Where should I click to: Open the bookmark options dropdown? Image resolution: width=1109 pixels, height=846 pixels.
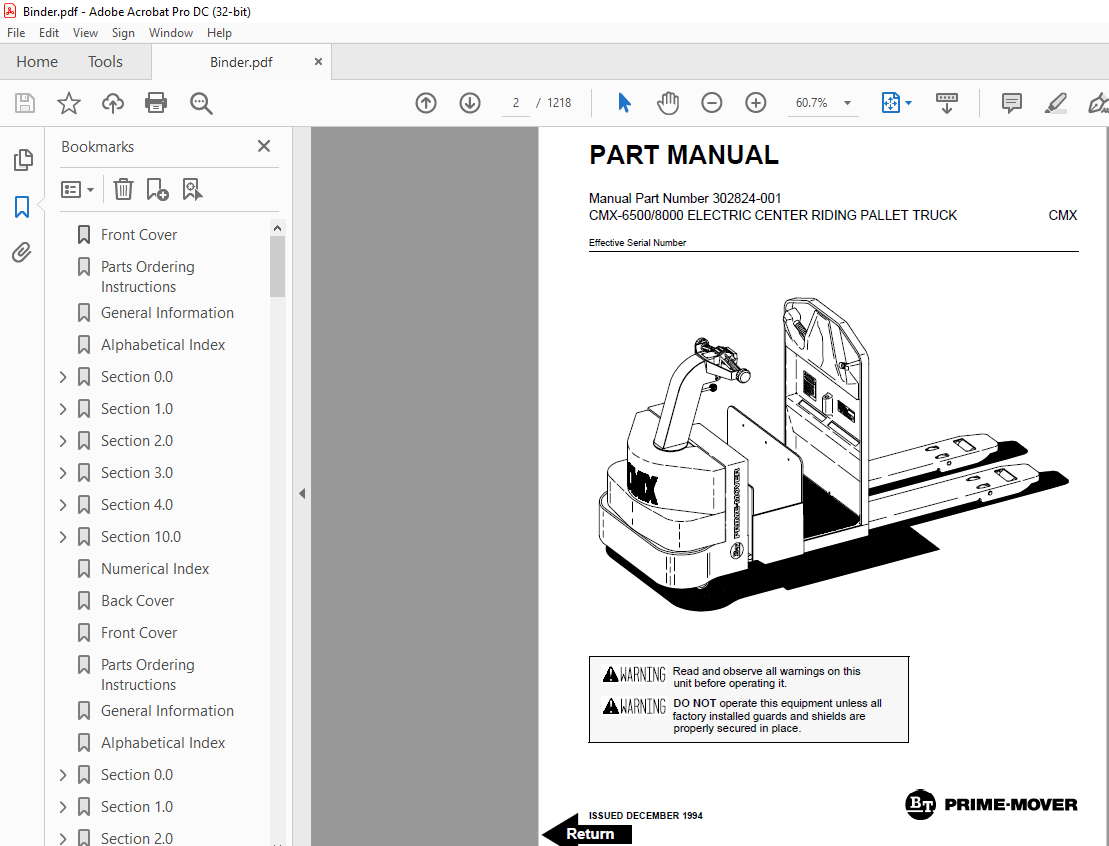click(77, 190)
